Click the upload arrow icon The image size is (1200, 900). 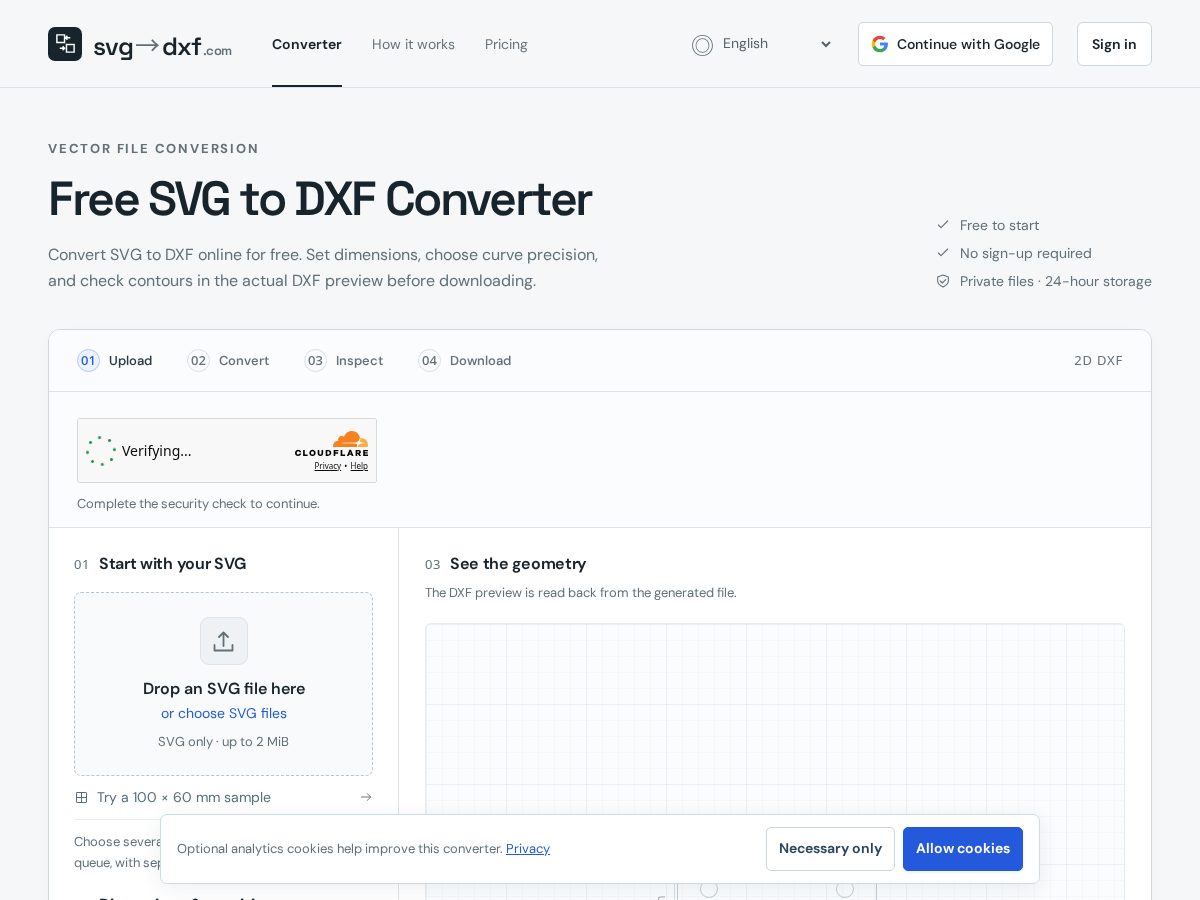coord(224,641)
